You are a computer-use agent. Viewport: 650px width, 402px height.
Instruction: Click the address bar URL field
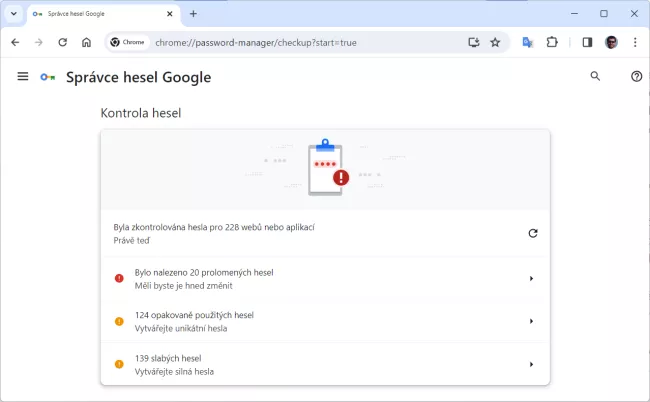pyautogui.click(x=300, y=43)
